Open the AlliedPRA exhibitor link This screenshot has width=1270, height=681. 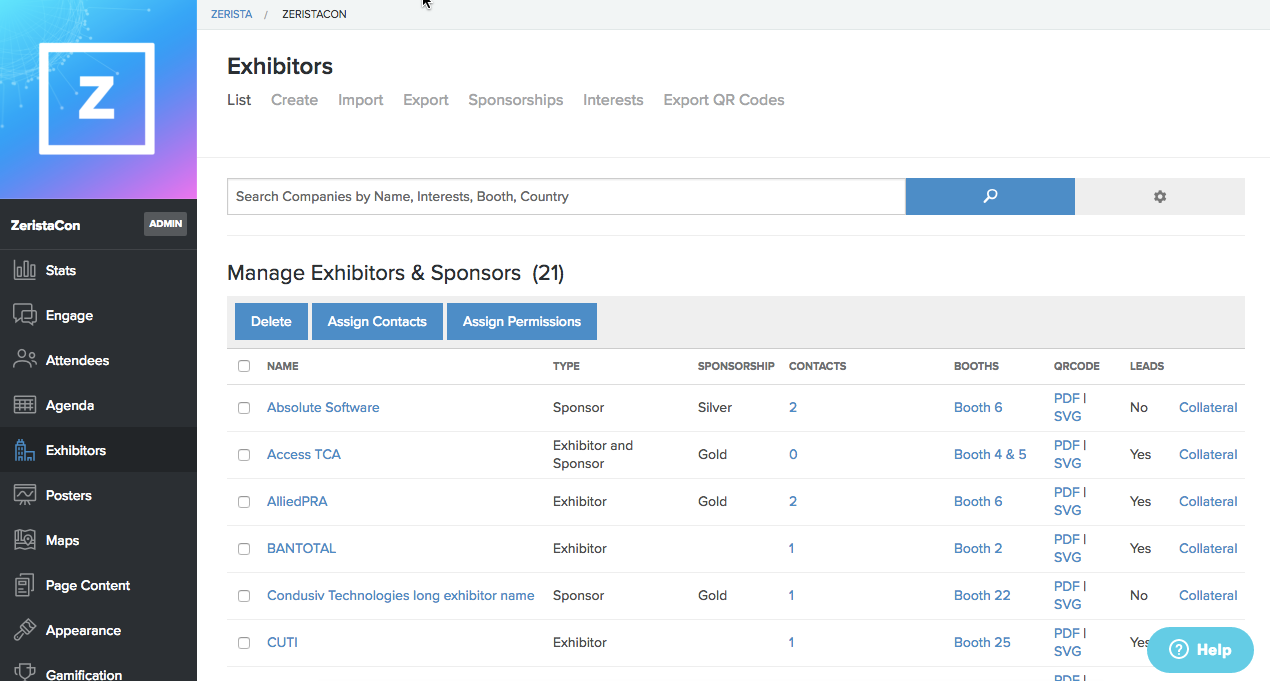tap(297, 501)
